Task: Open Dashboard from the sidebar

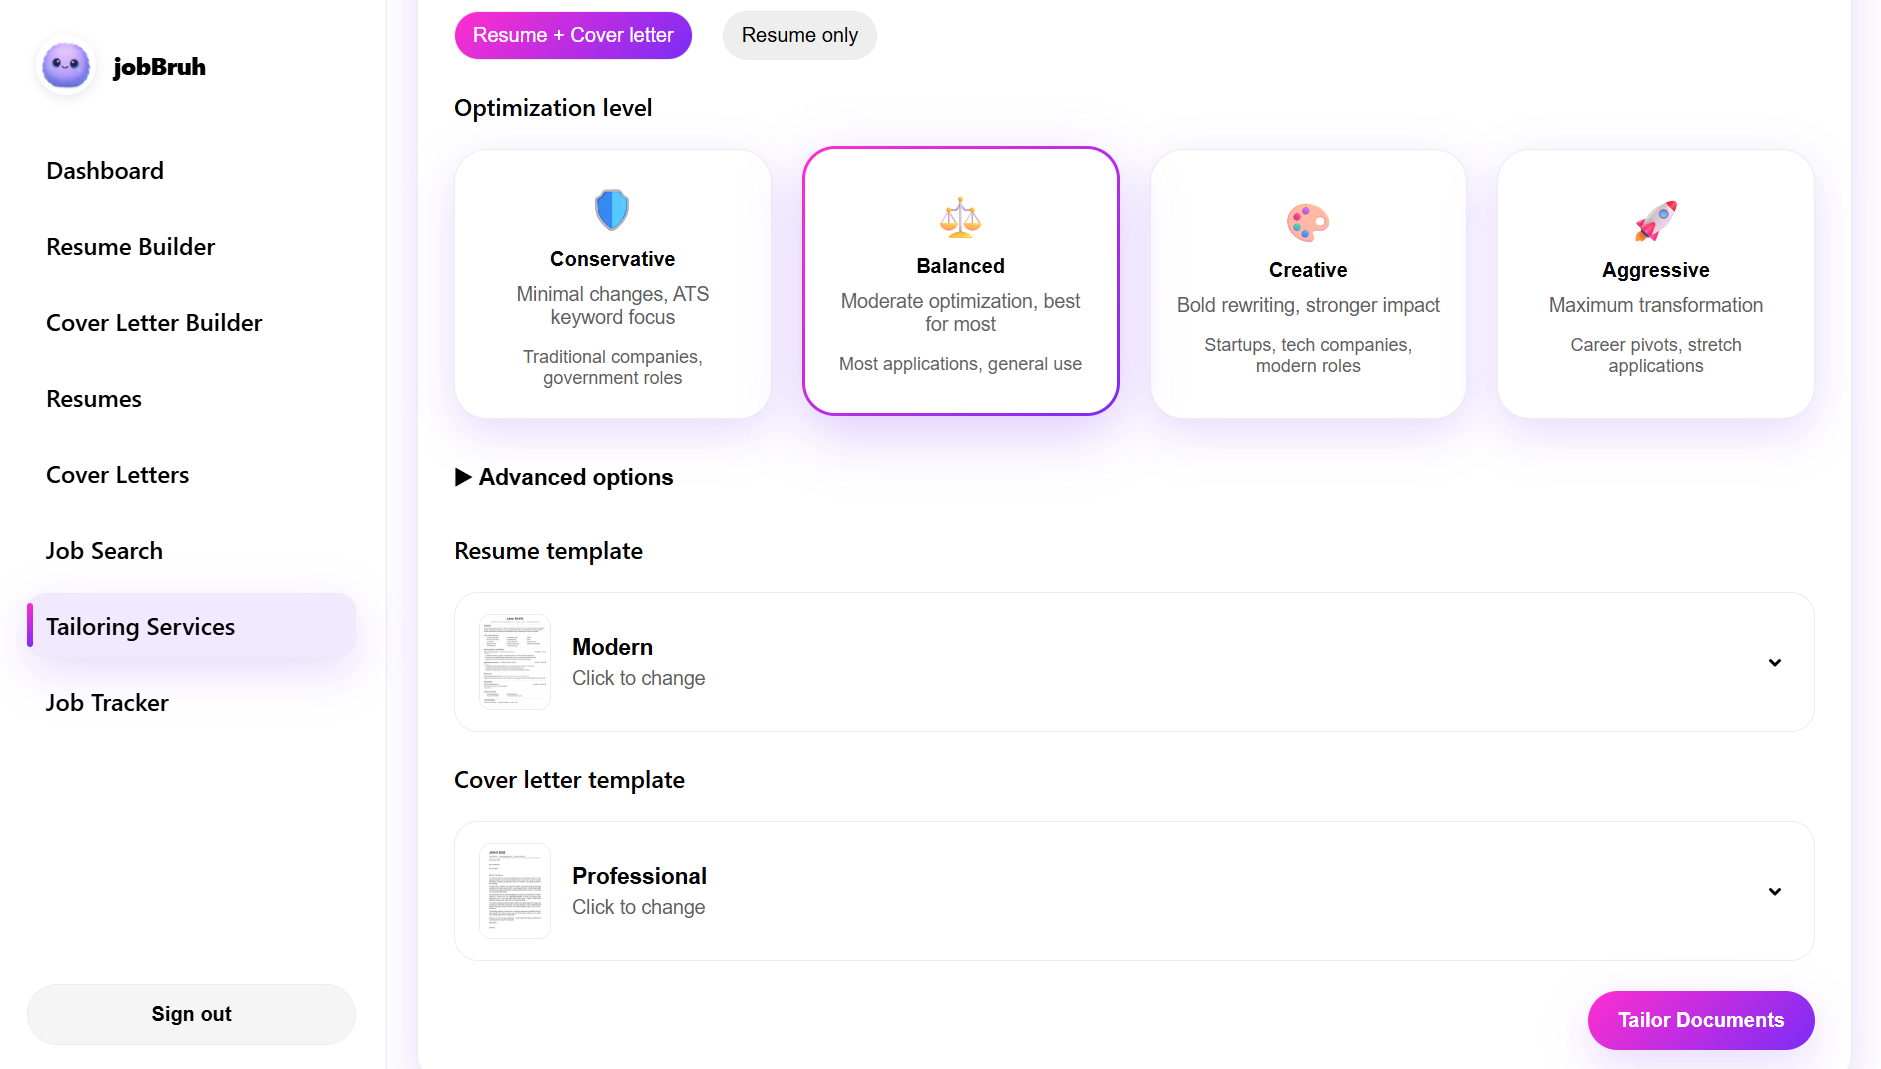Action: tap(105, 171)
